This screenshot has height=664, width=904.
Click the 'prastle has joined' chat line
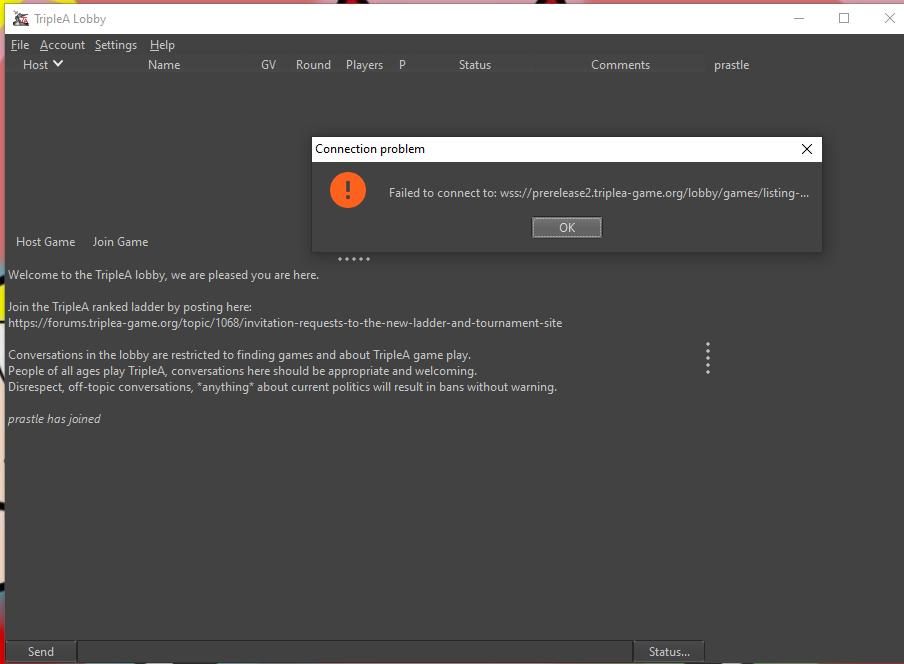point(54,419)
